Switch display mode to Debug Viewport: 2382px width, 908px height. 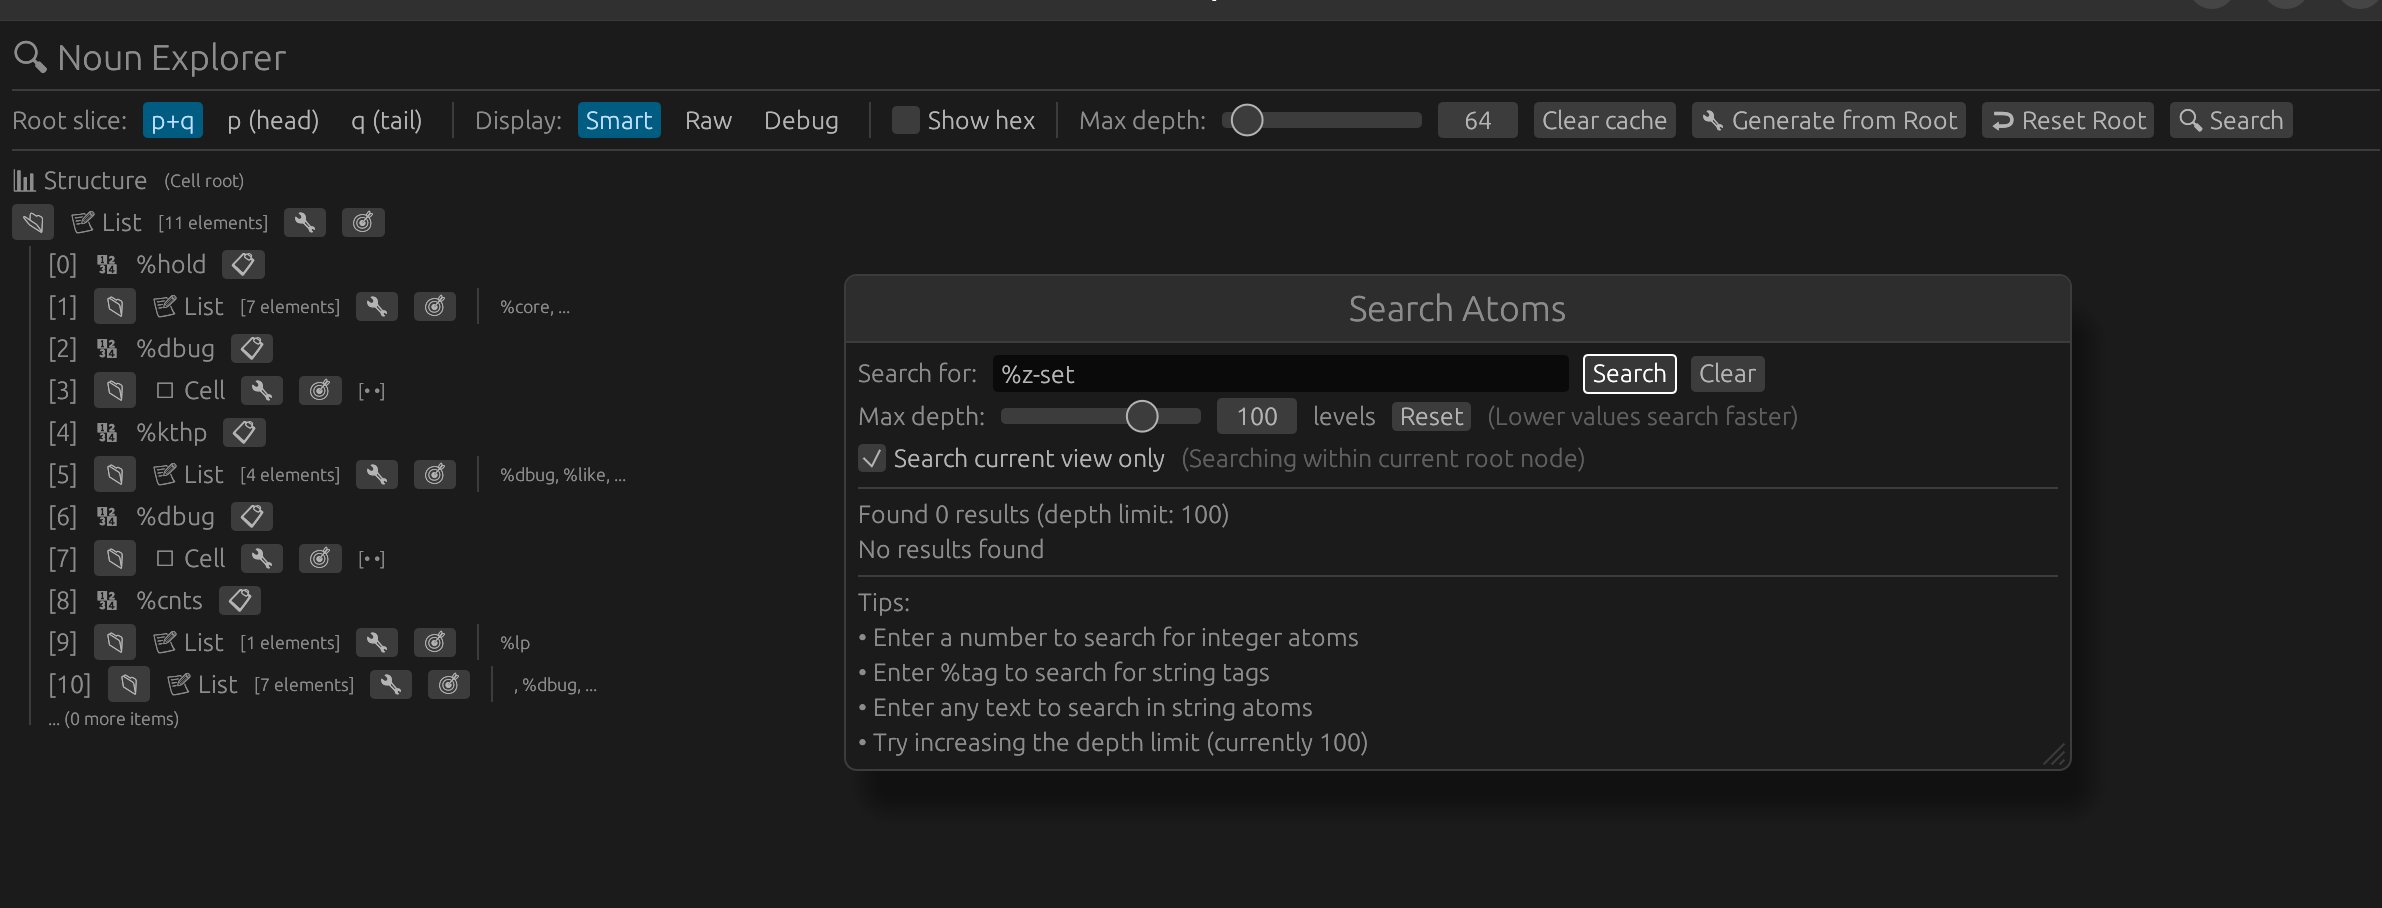pos(801,121)
